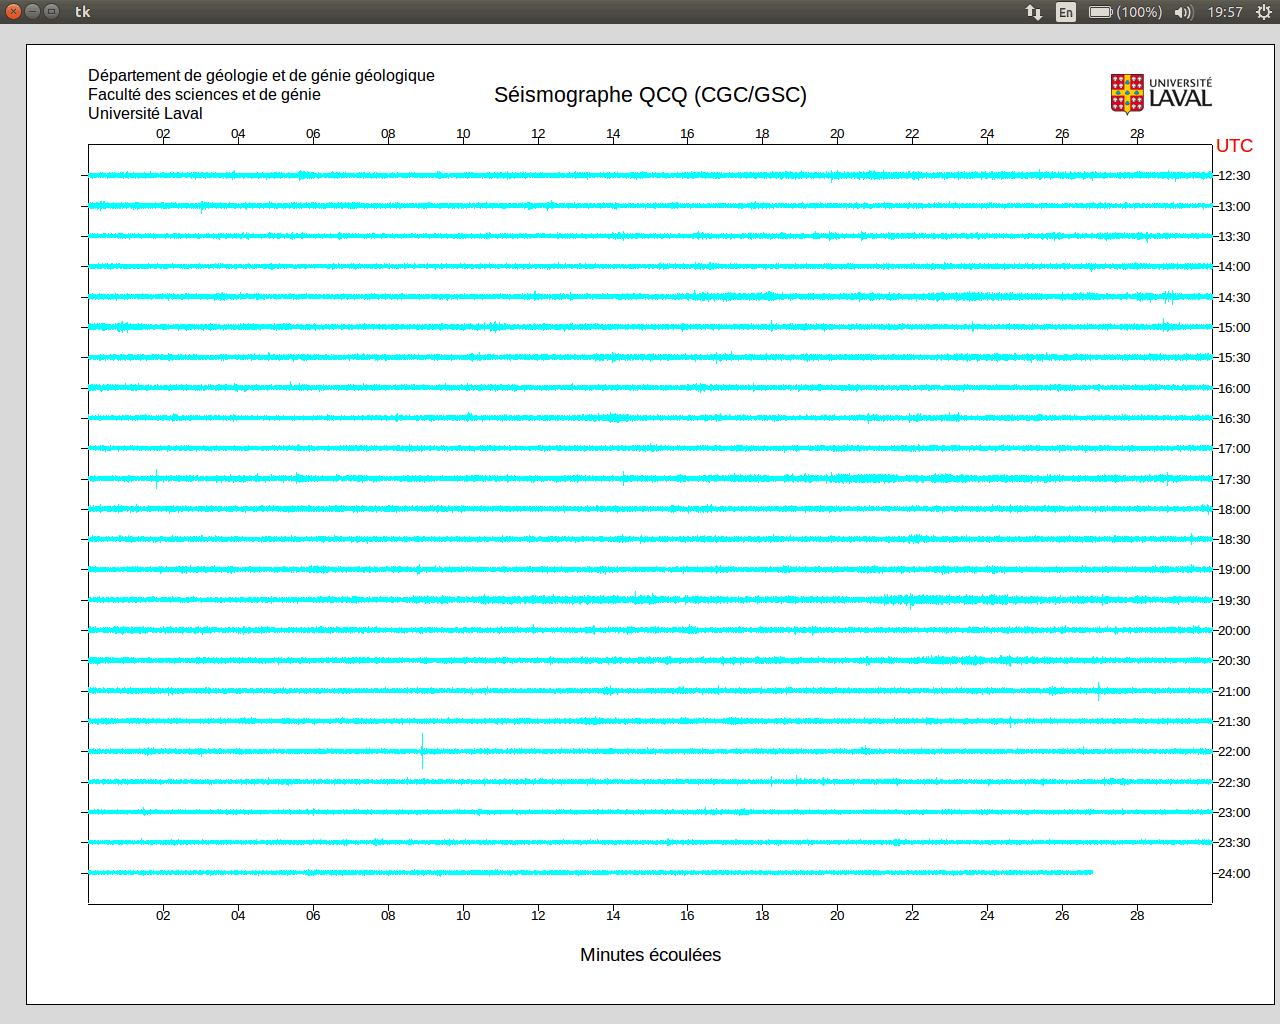Click the red UTC label

[1234, 146]
